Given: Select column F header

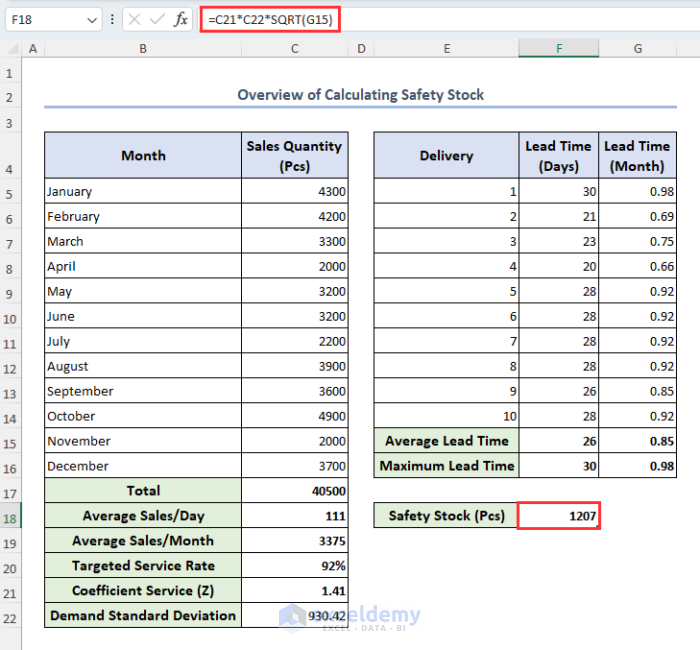Looking at the screenshot, I should 559,49.
